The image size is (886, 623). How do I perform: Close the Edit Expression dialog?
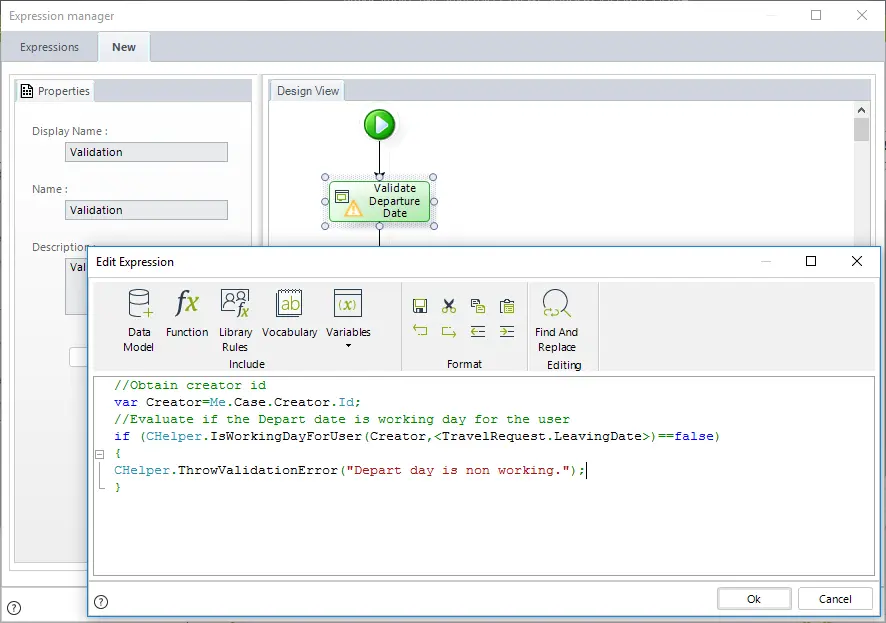pos(857,261)
